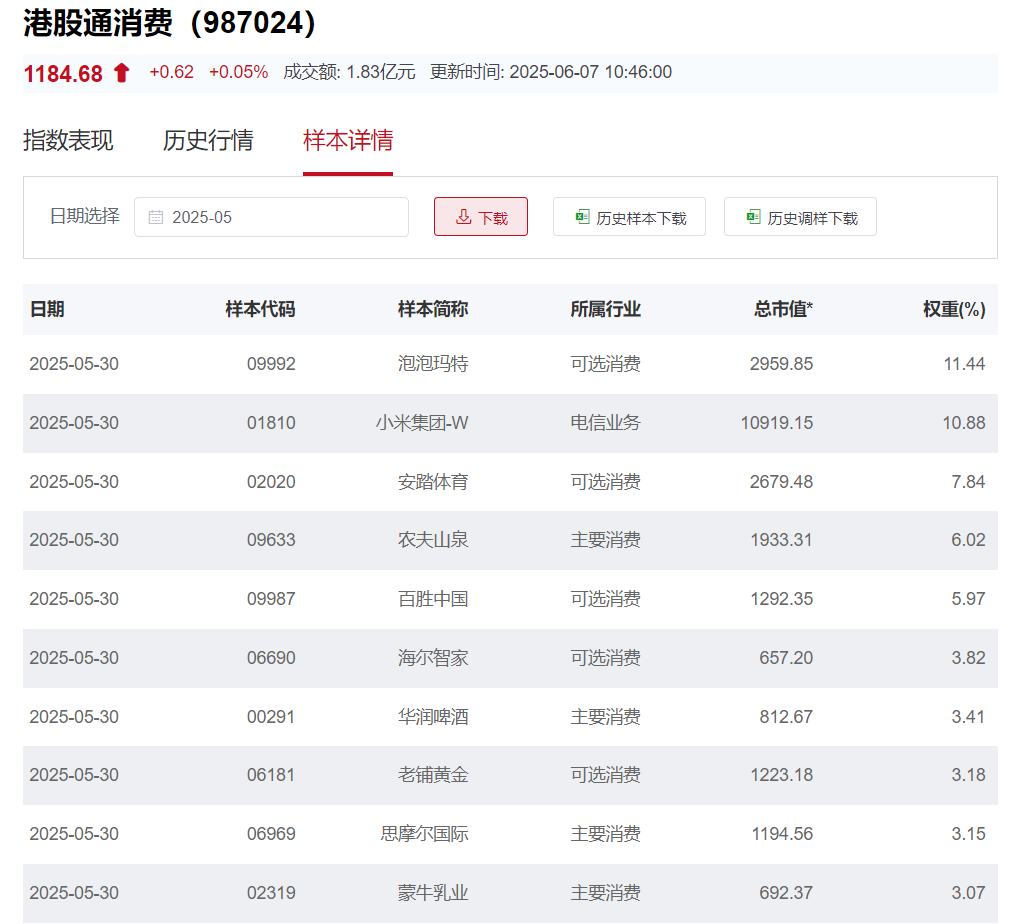Switch to the 指数表现 tab
This screenshot has width=1020, height=924.
click(x=69, y=141)
